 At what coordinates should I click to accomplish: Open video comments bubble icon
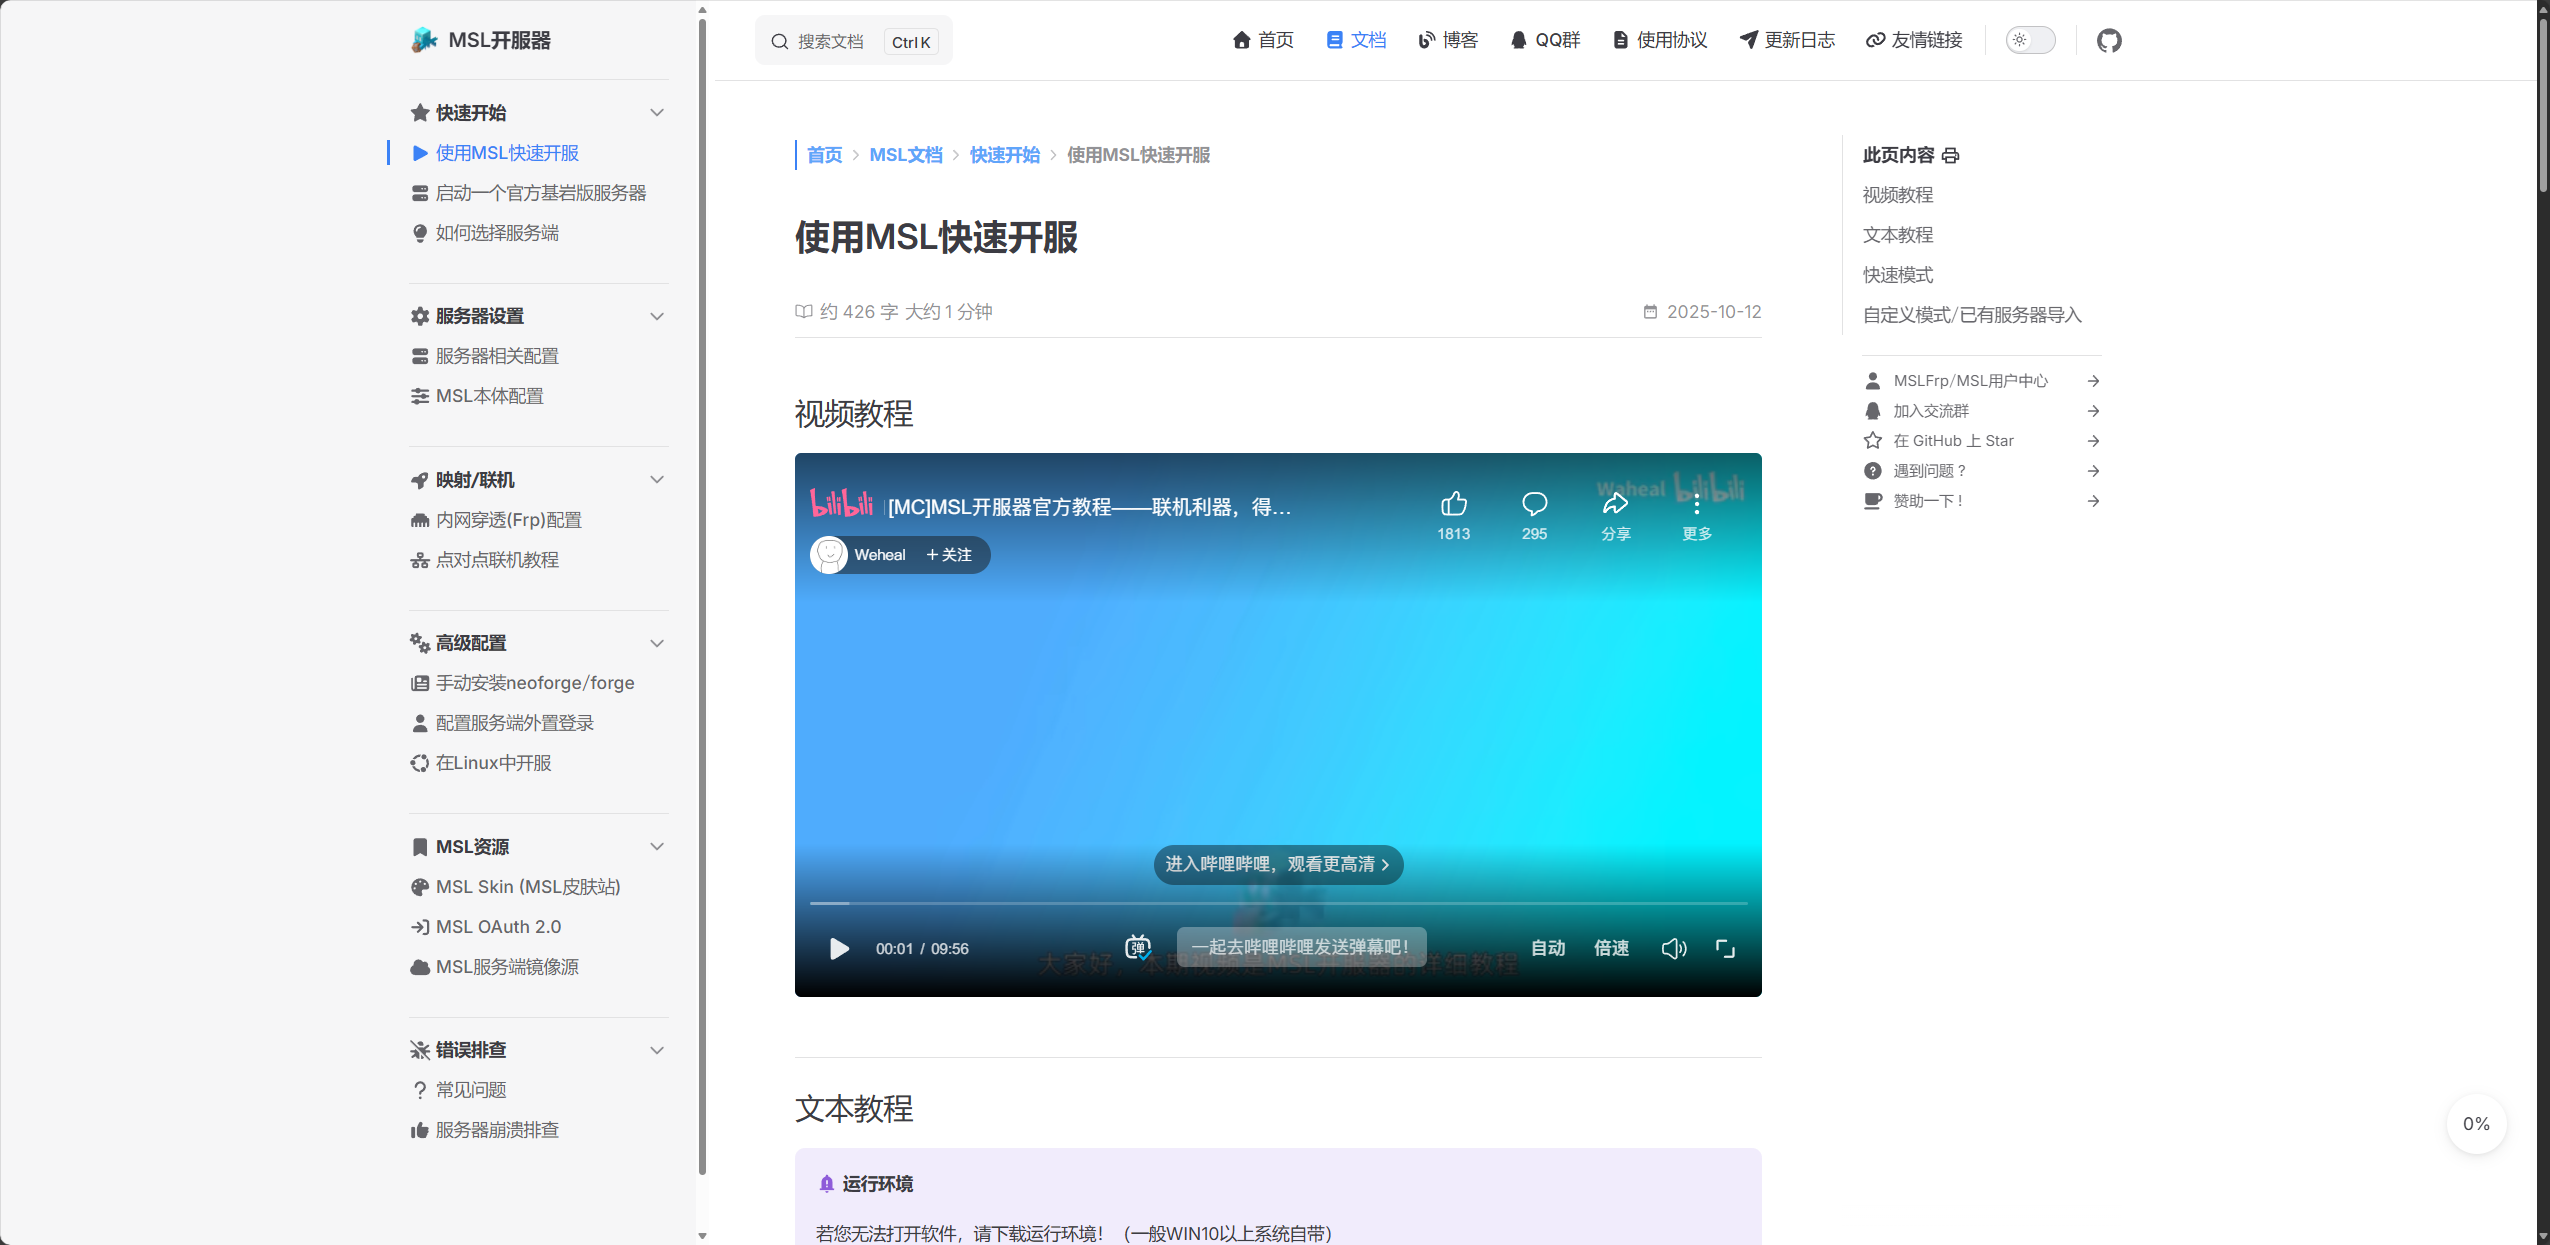[x=1534, y=504]
